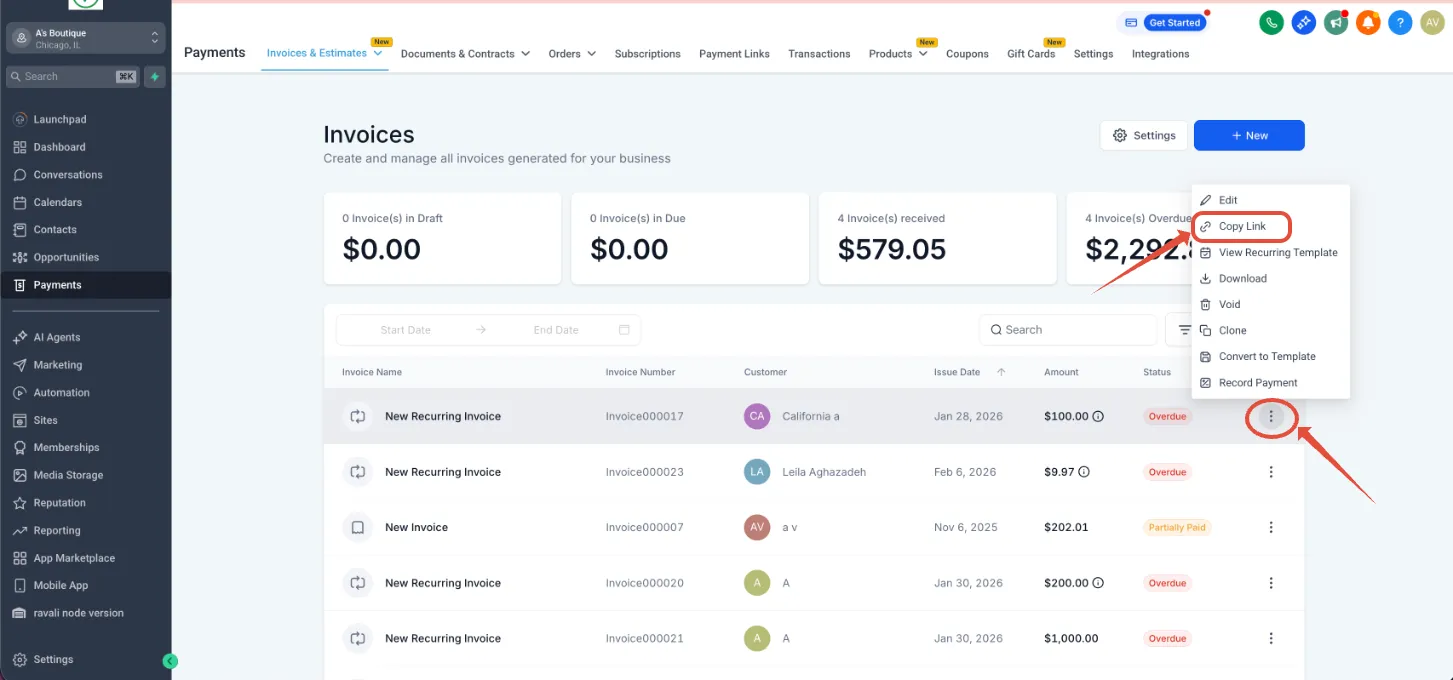The image size is (1453, 680).
Task: Click the blue New invoice button
Action: coord(1249,135)
